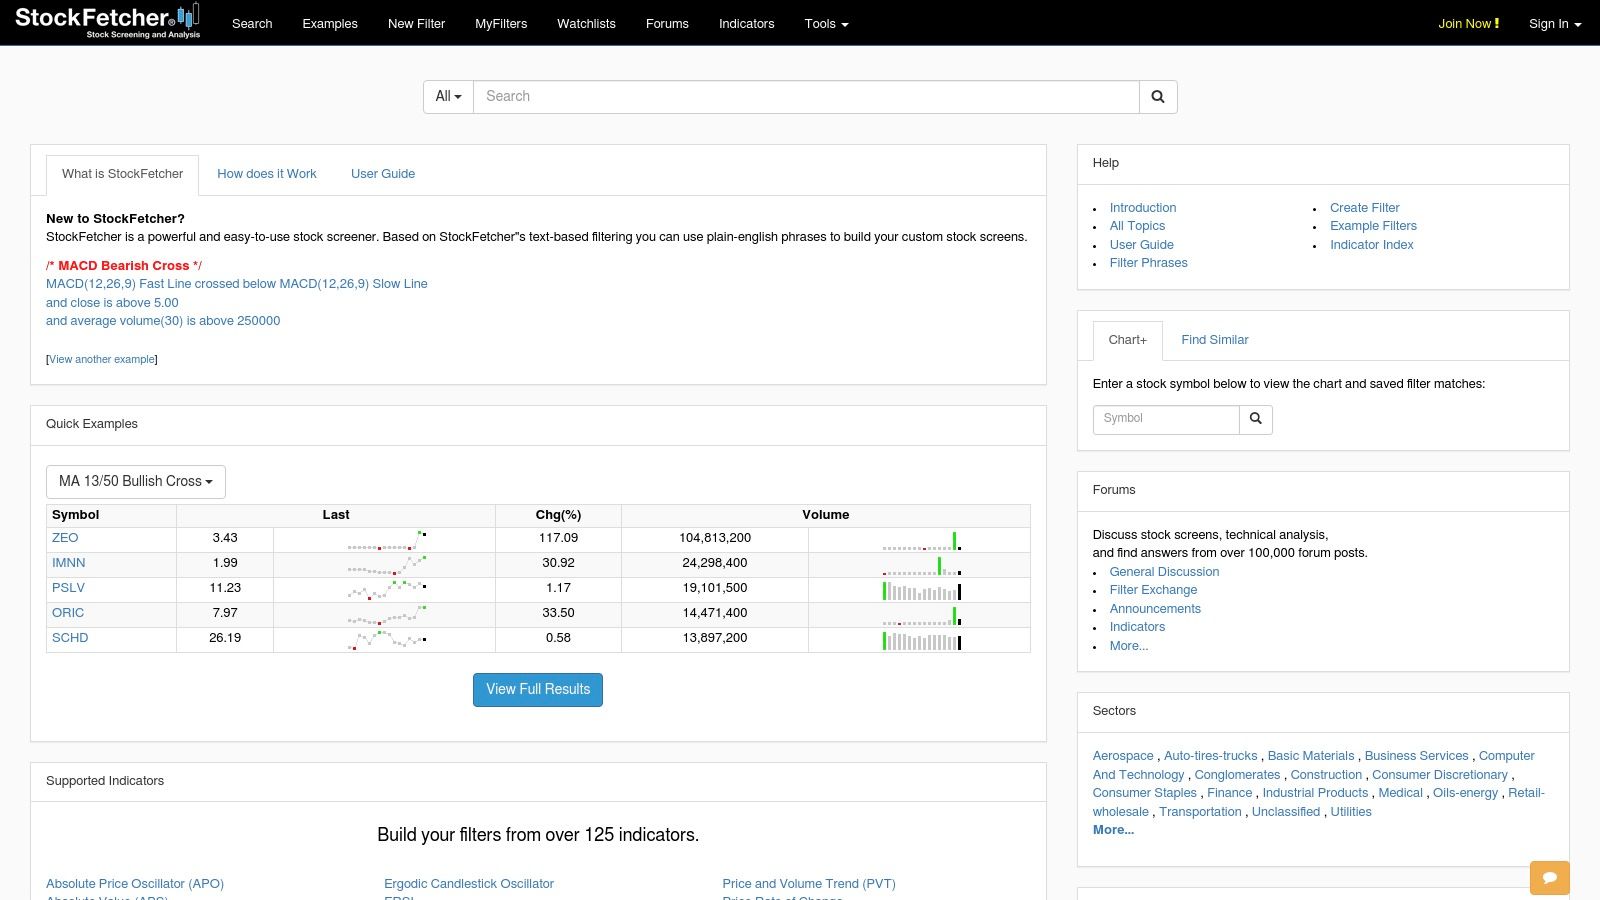Open New Filter from navigation
This screenshot has width=1600, height=900.
tap(416, 23)
